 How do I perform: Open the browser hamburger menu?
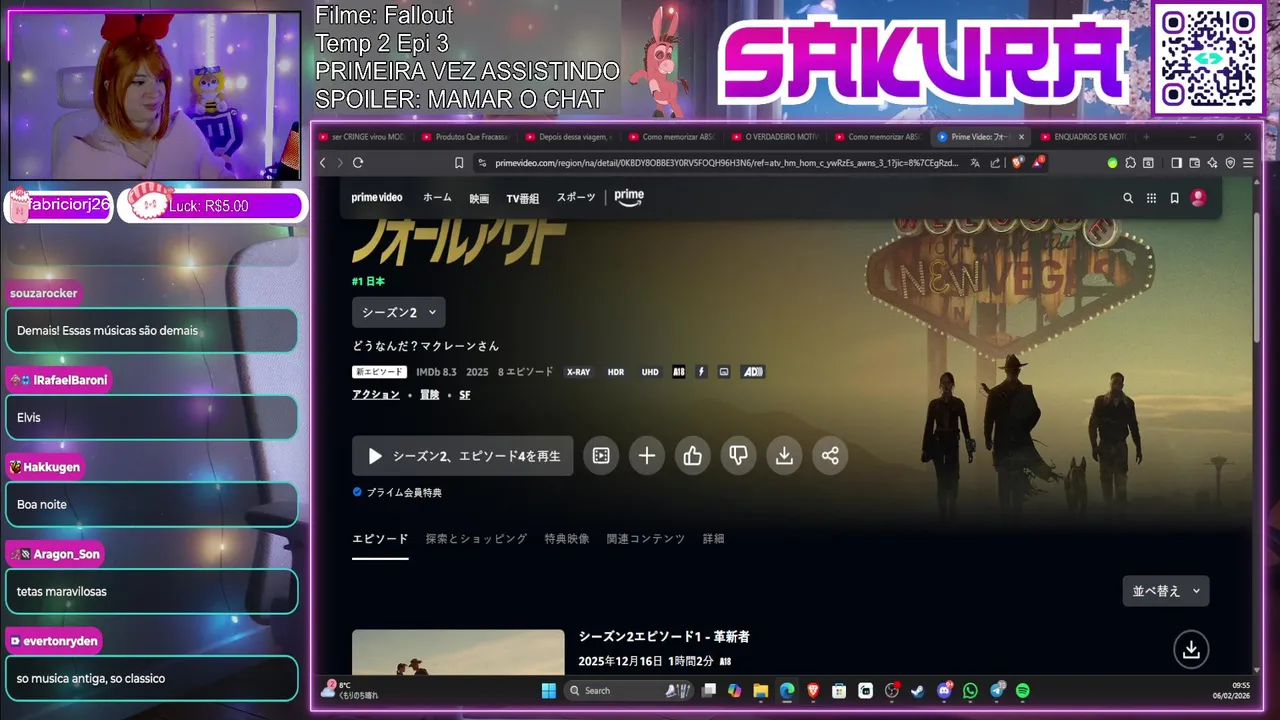(x=1247, y=163)
